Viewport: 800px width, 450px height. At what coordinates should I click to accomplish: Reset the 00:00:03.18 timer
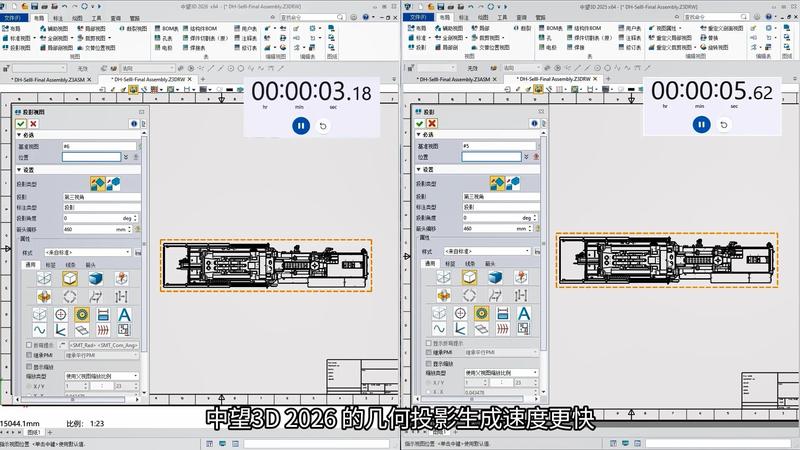[323, 126]
